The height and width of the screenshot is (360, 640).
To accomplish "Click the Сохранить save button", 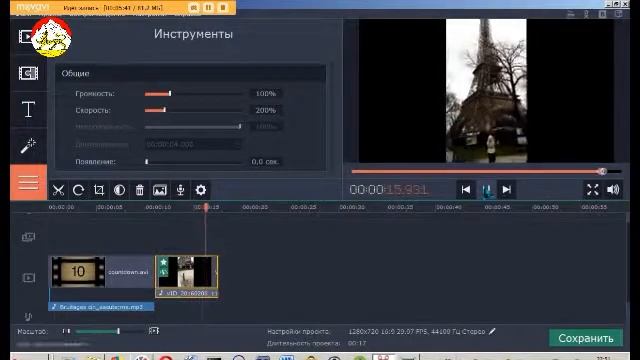I will (586, 338).
